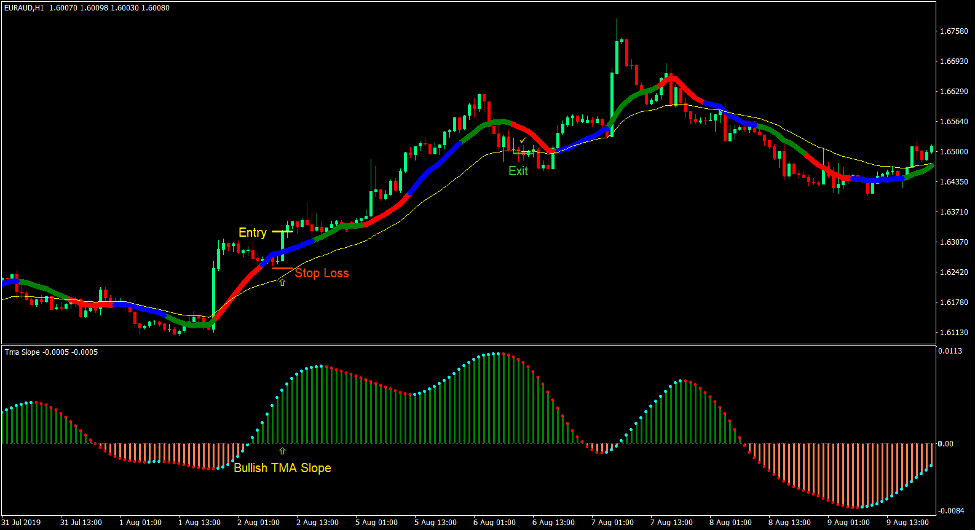This screenshot has width=977, height=531.
Task: Click the yellow Entry horizontal line marker
Action: (279, 232)
